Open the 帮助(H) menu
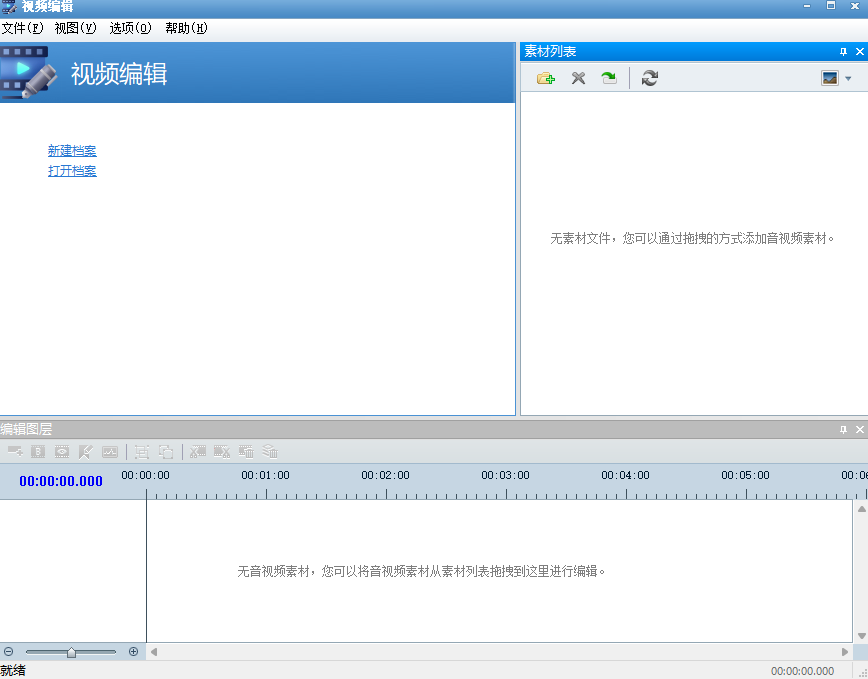Viewport: 868px width, 679px height. coord(186,28)
